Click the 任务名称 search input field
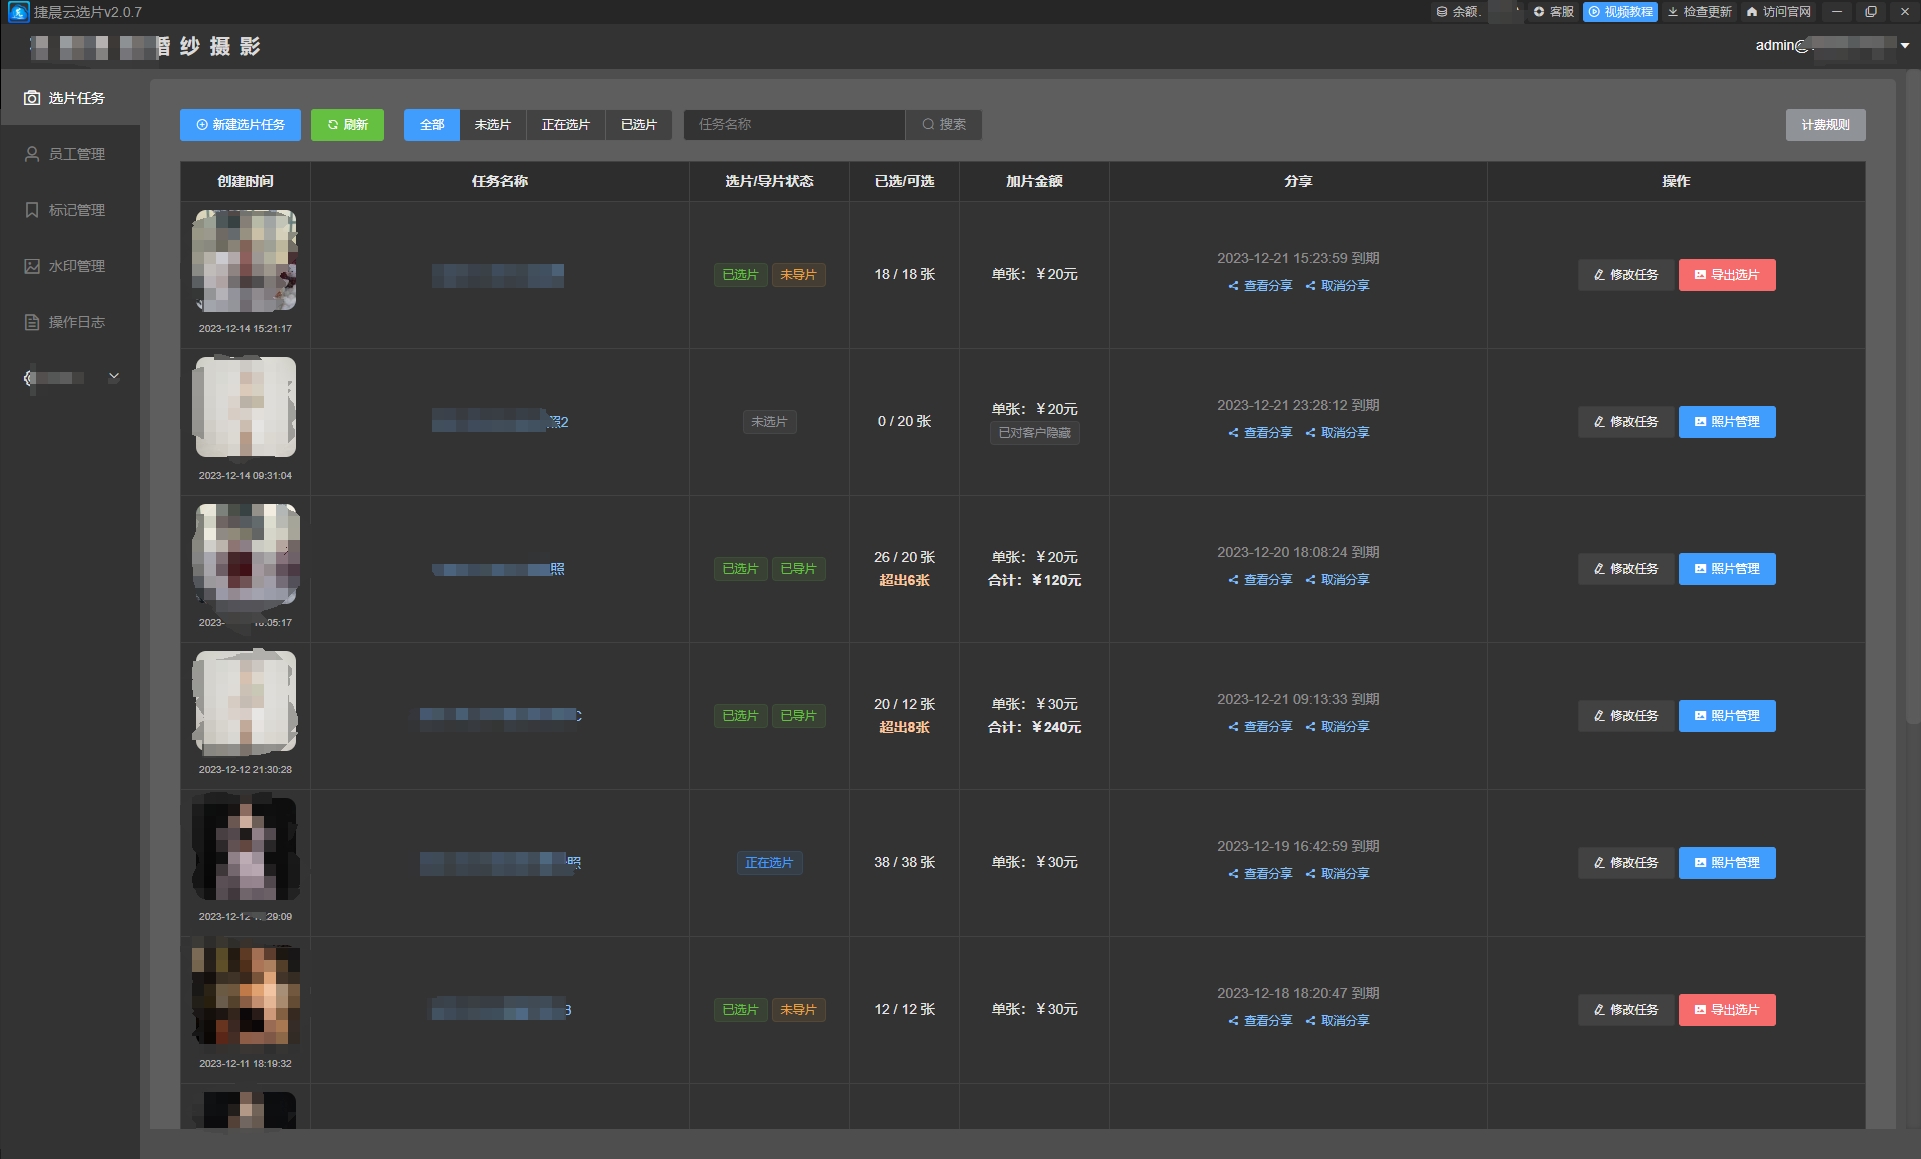 [794, 125]
